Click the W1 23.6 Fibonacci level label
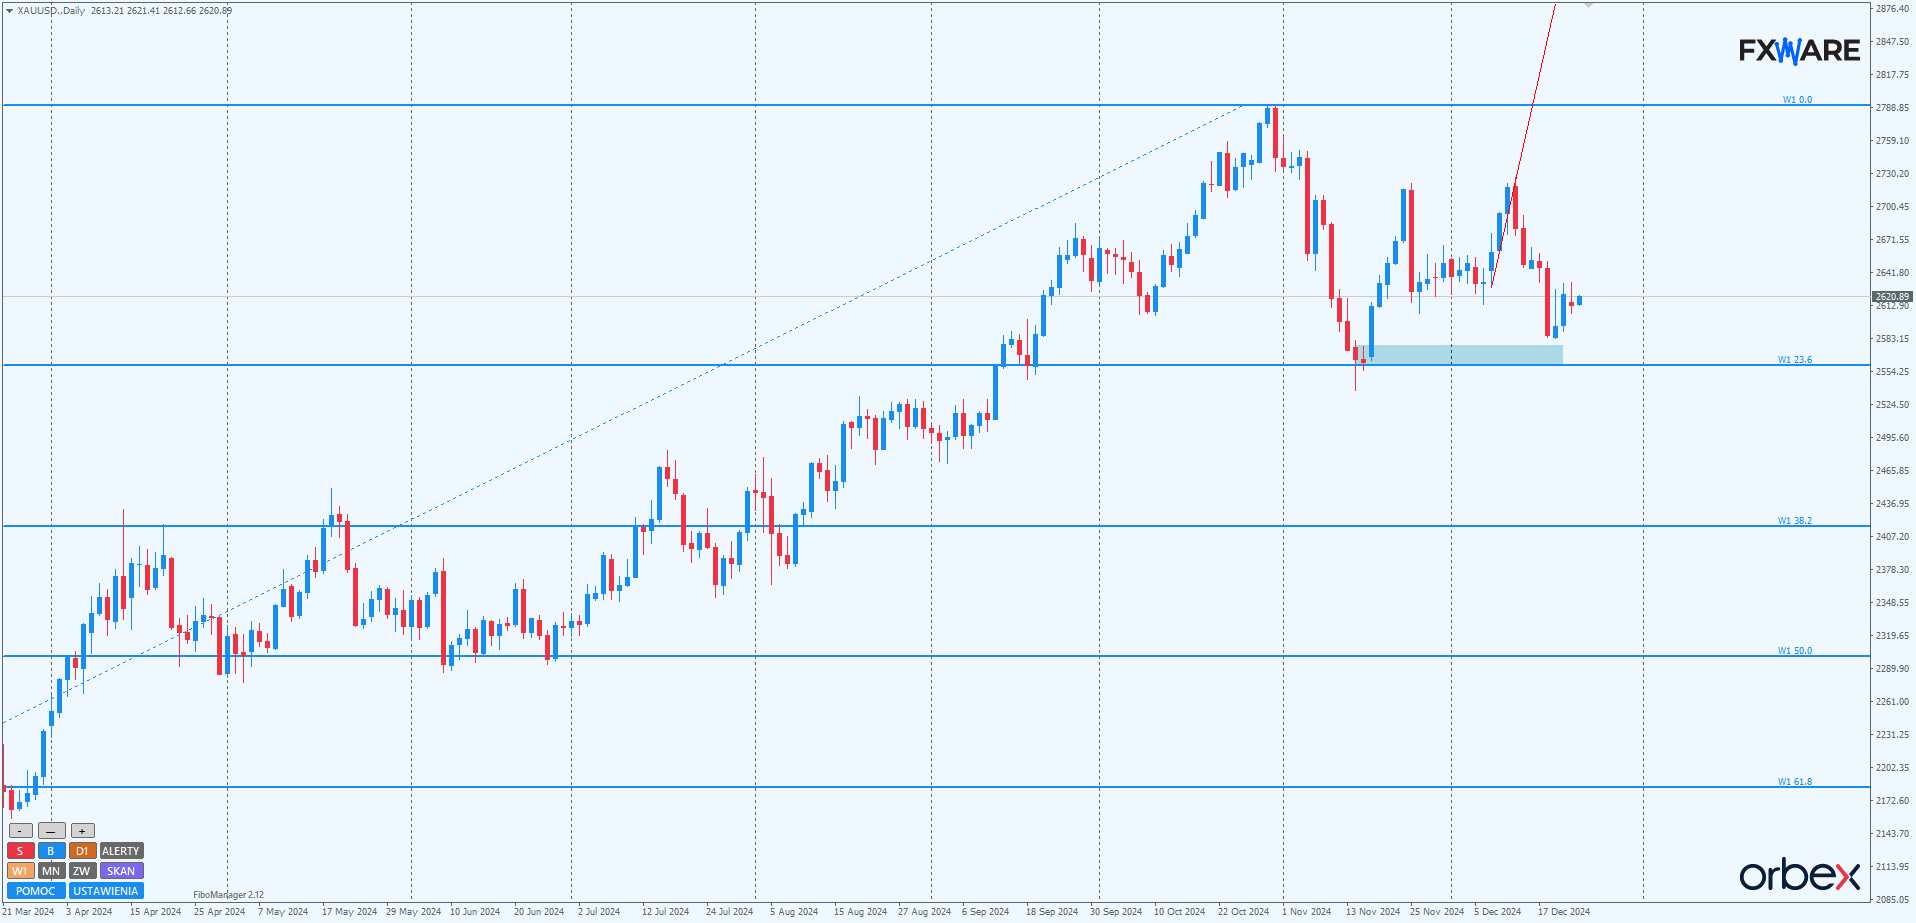Screen dimensions: 1916x923 coord(1794,360)
